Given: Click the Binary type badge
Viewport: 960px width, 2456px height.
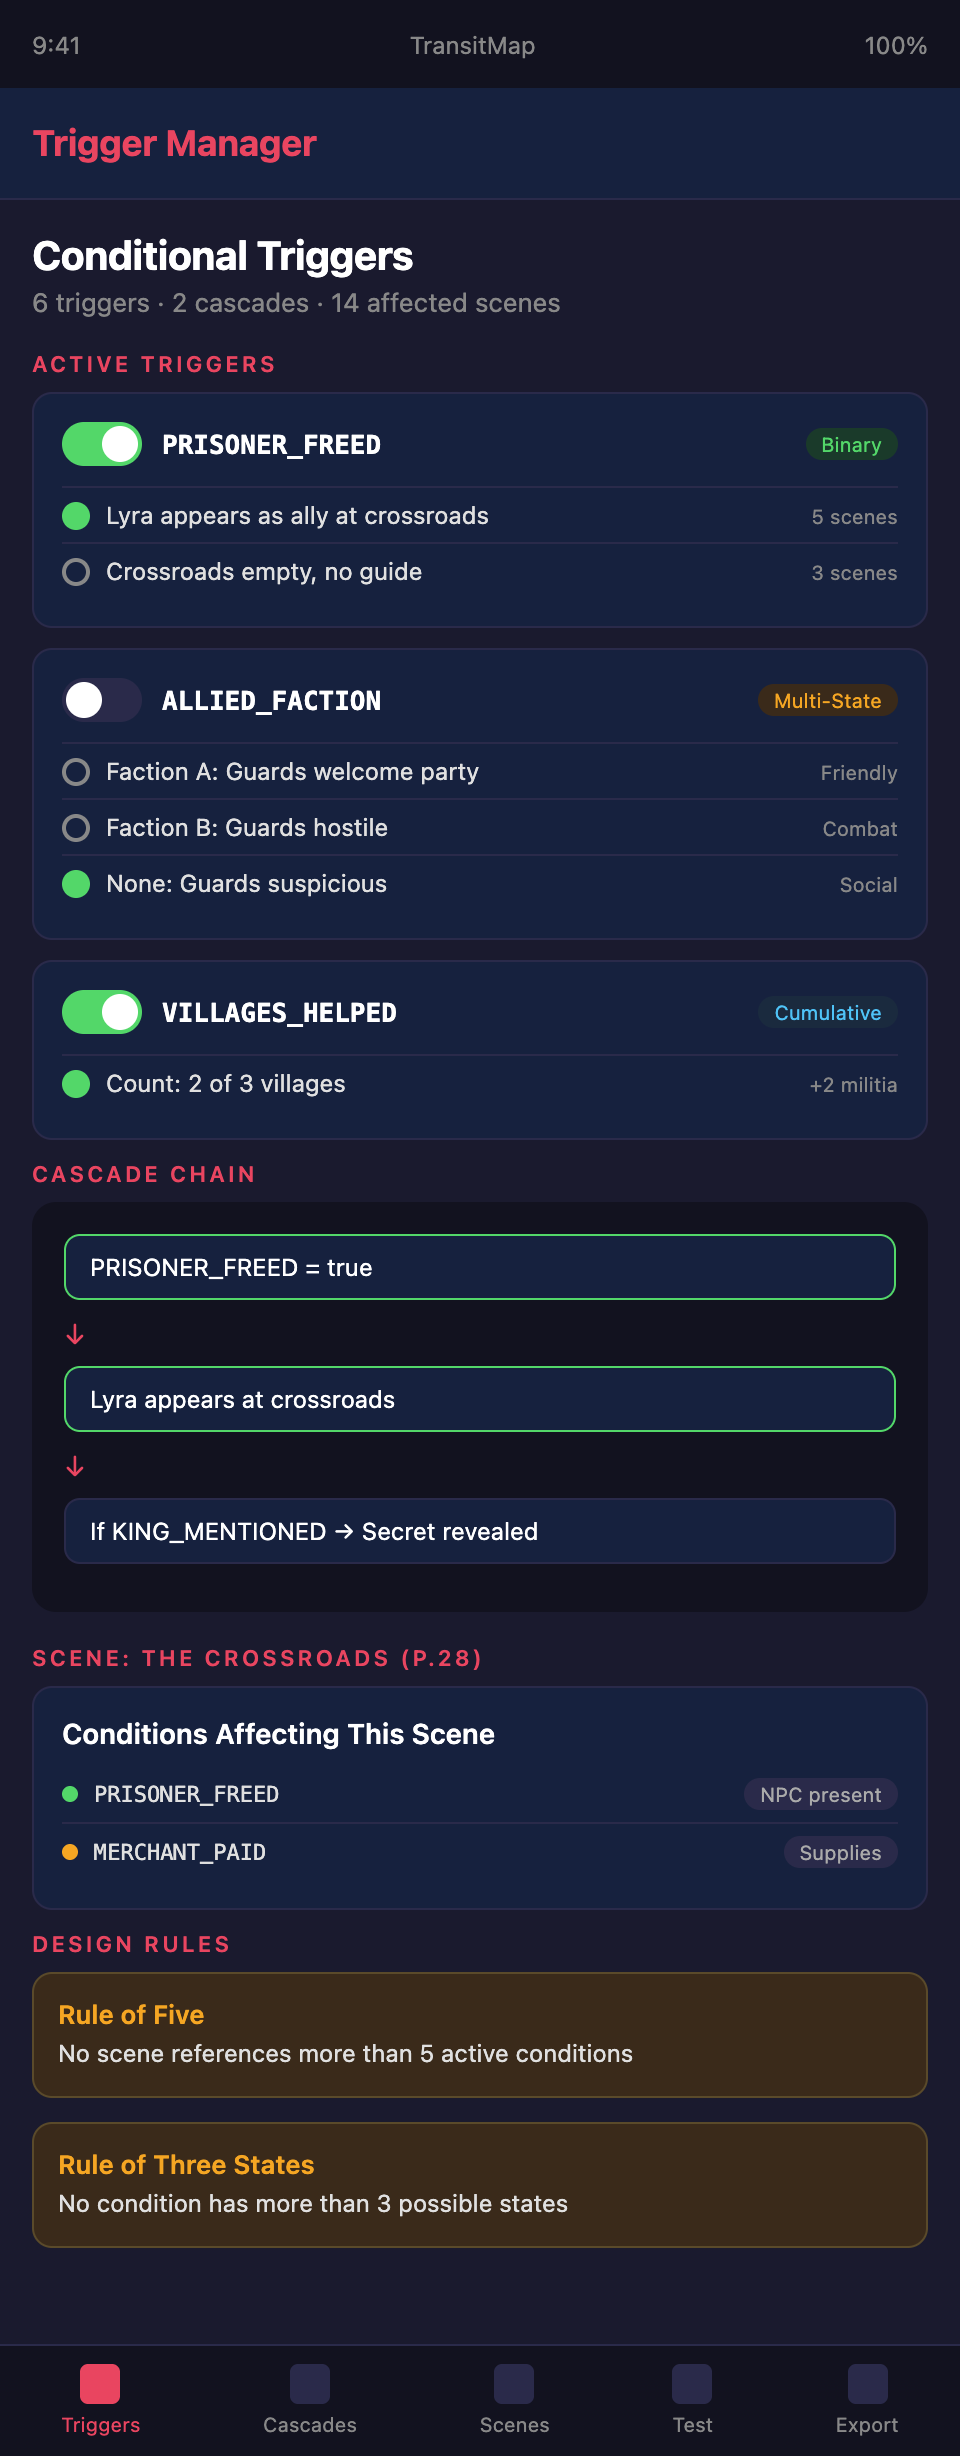Looking at the screenshot, I should tap(851, 445).
